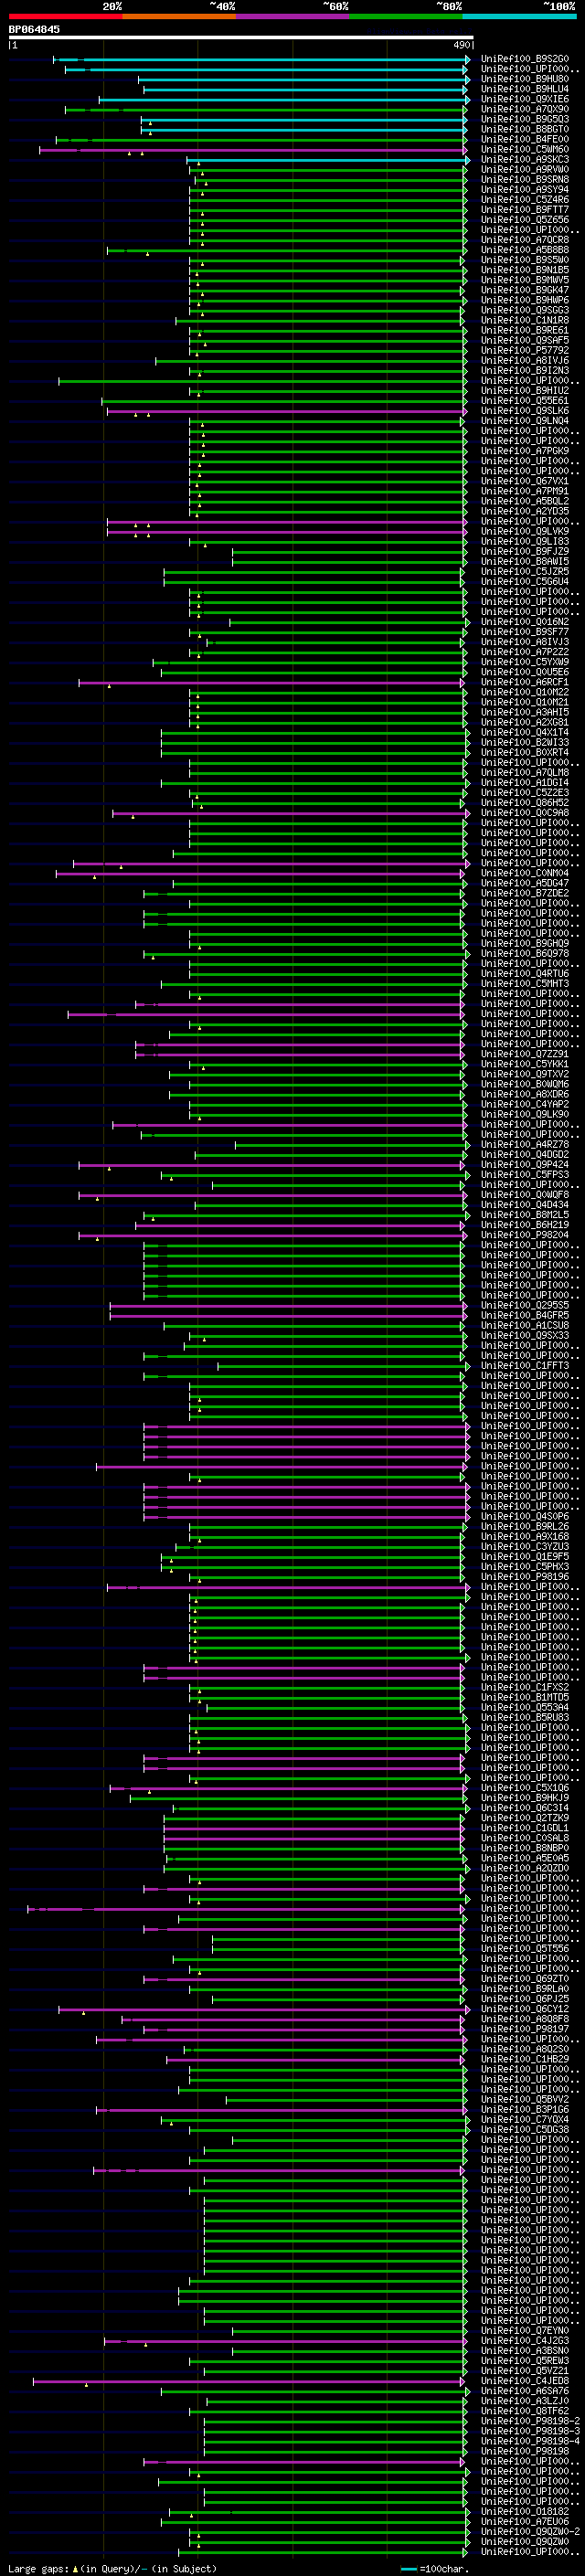
Task: Select the hit label UniRef100_Q86H52
Action: tap(525, 802)
